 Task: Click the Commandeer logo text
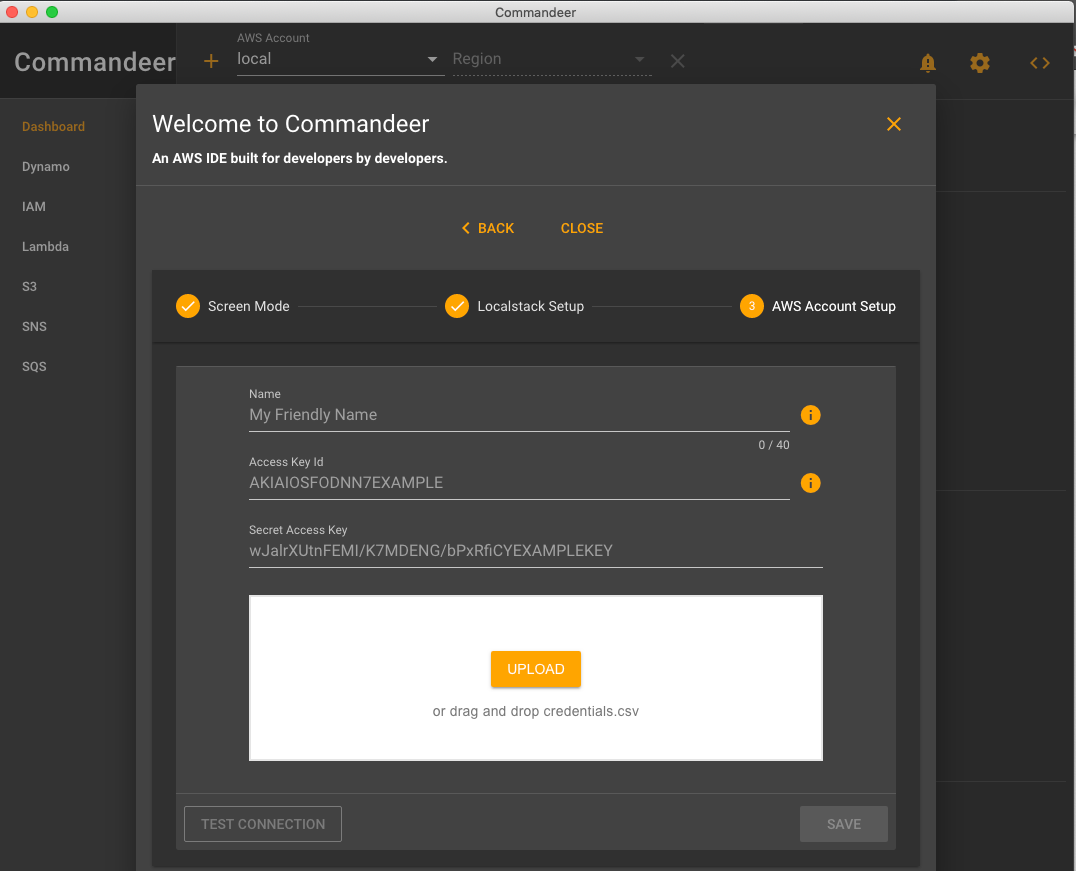coord(95,62)
